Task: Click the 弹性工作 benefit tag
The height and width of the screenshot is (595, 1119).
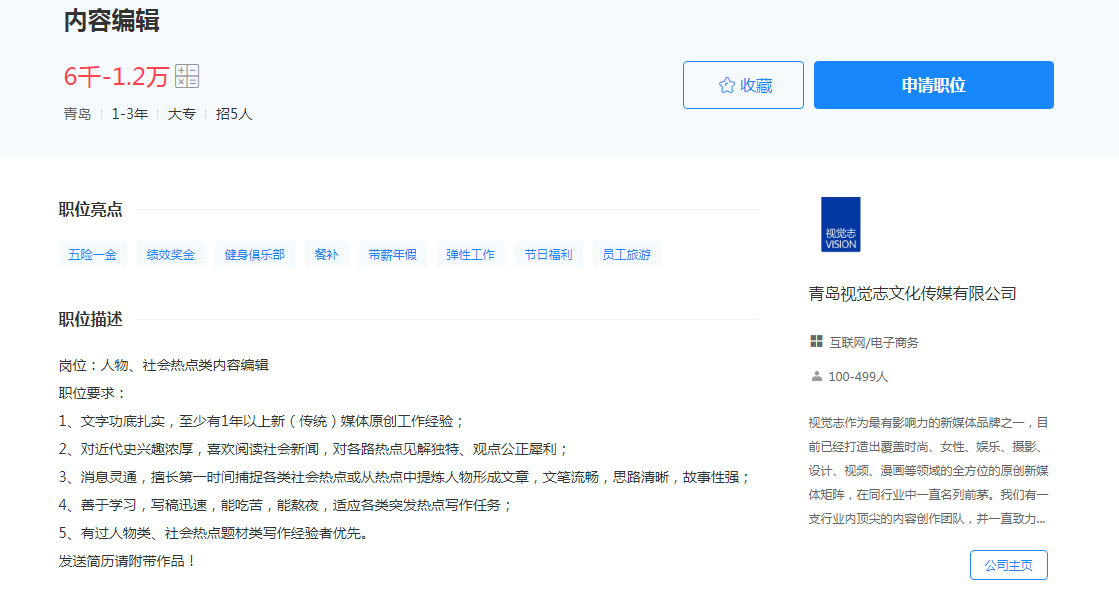Action: tap(470, 255)
